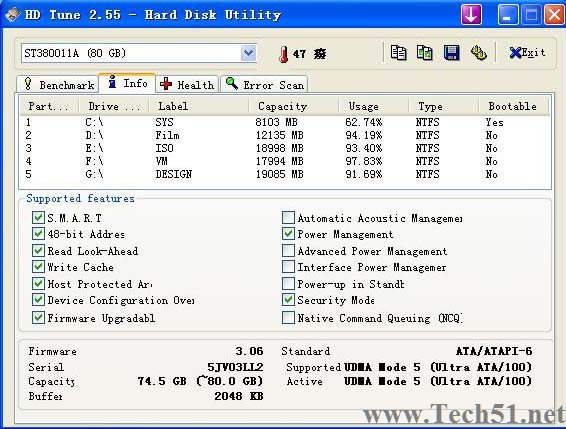Click the buffer 2048 KB value
566x429 pixels.
(239, 396)
